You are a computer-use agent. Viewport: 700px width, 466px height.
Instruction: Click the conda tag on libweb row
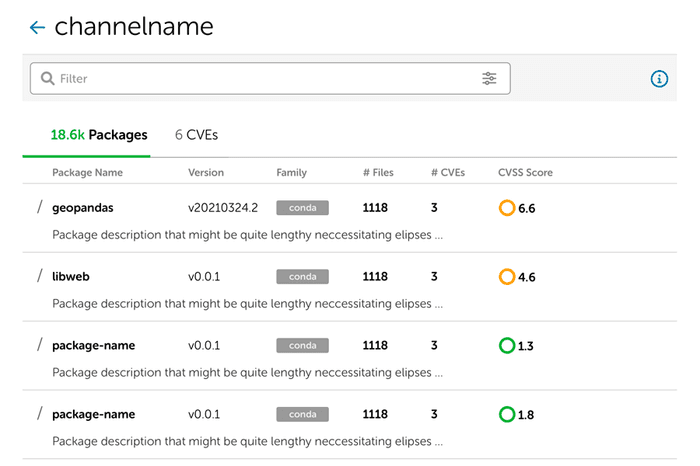click(x=302, y=277)
